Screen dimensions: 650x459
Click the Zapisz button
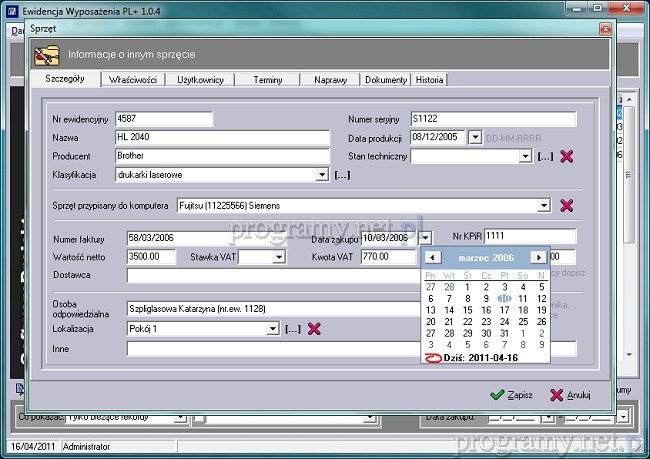[511, 395]
